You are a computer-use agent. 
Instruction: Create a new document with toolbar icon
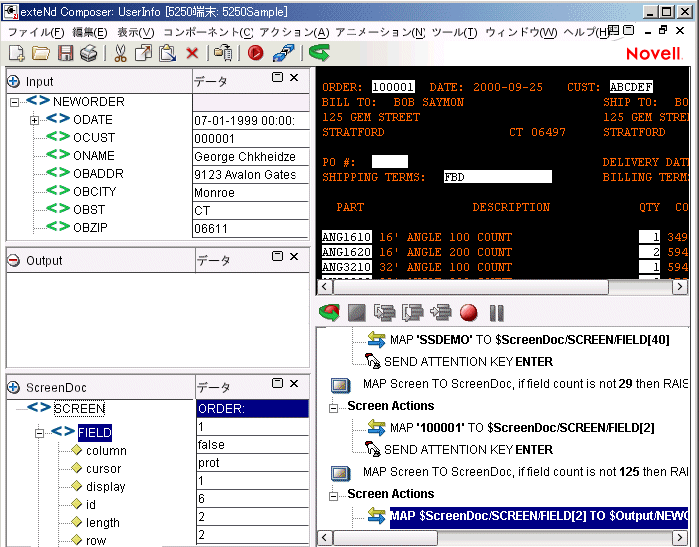pyautogui.click(x=16, y=53)
